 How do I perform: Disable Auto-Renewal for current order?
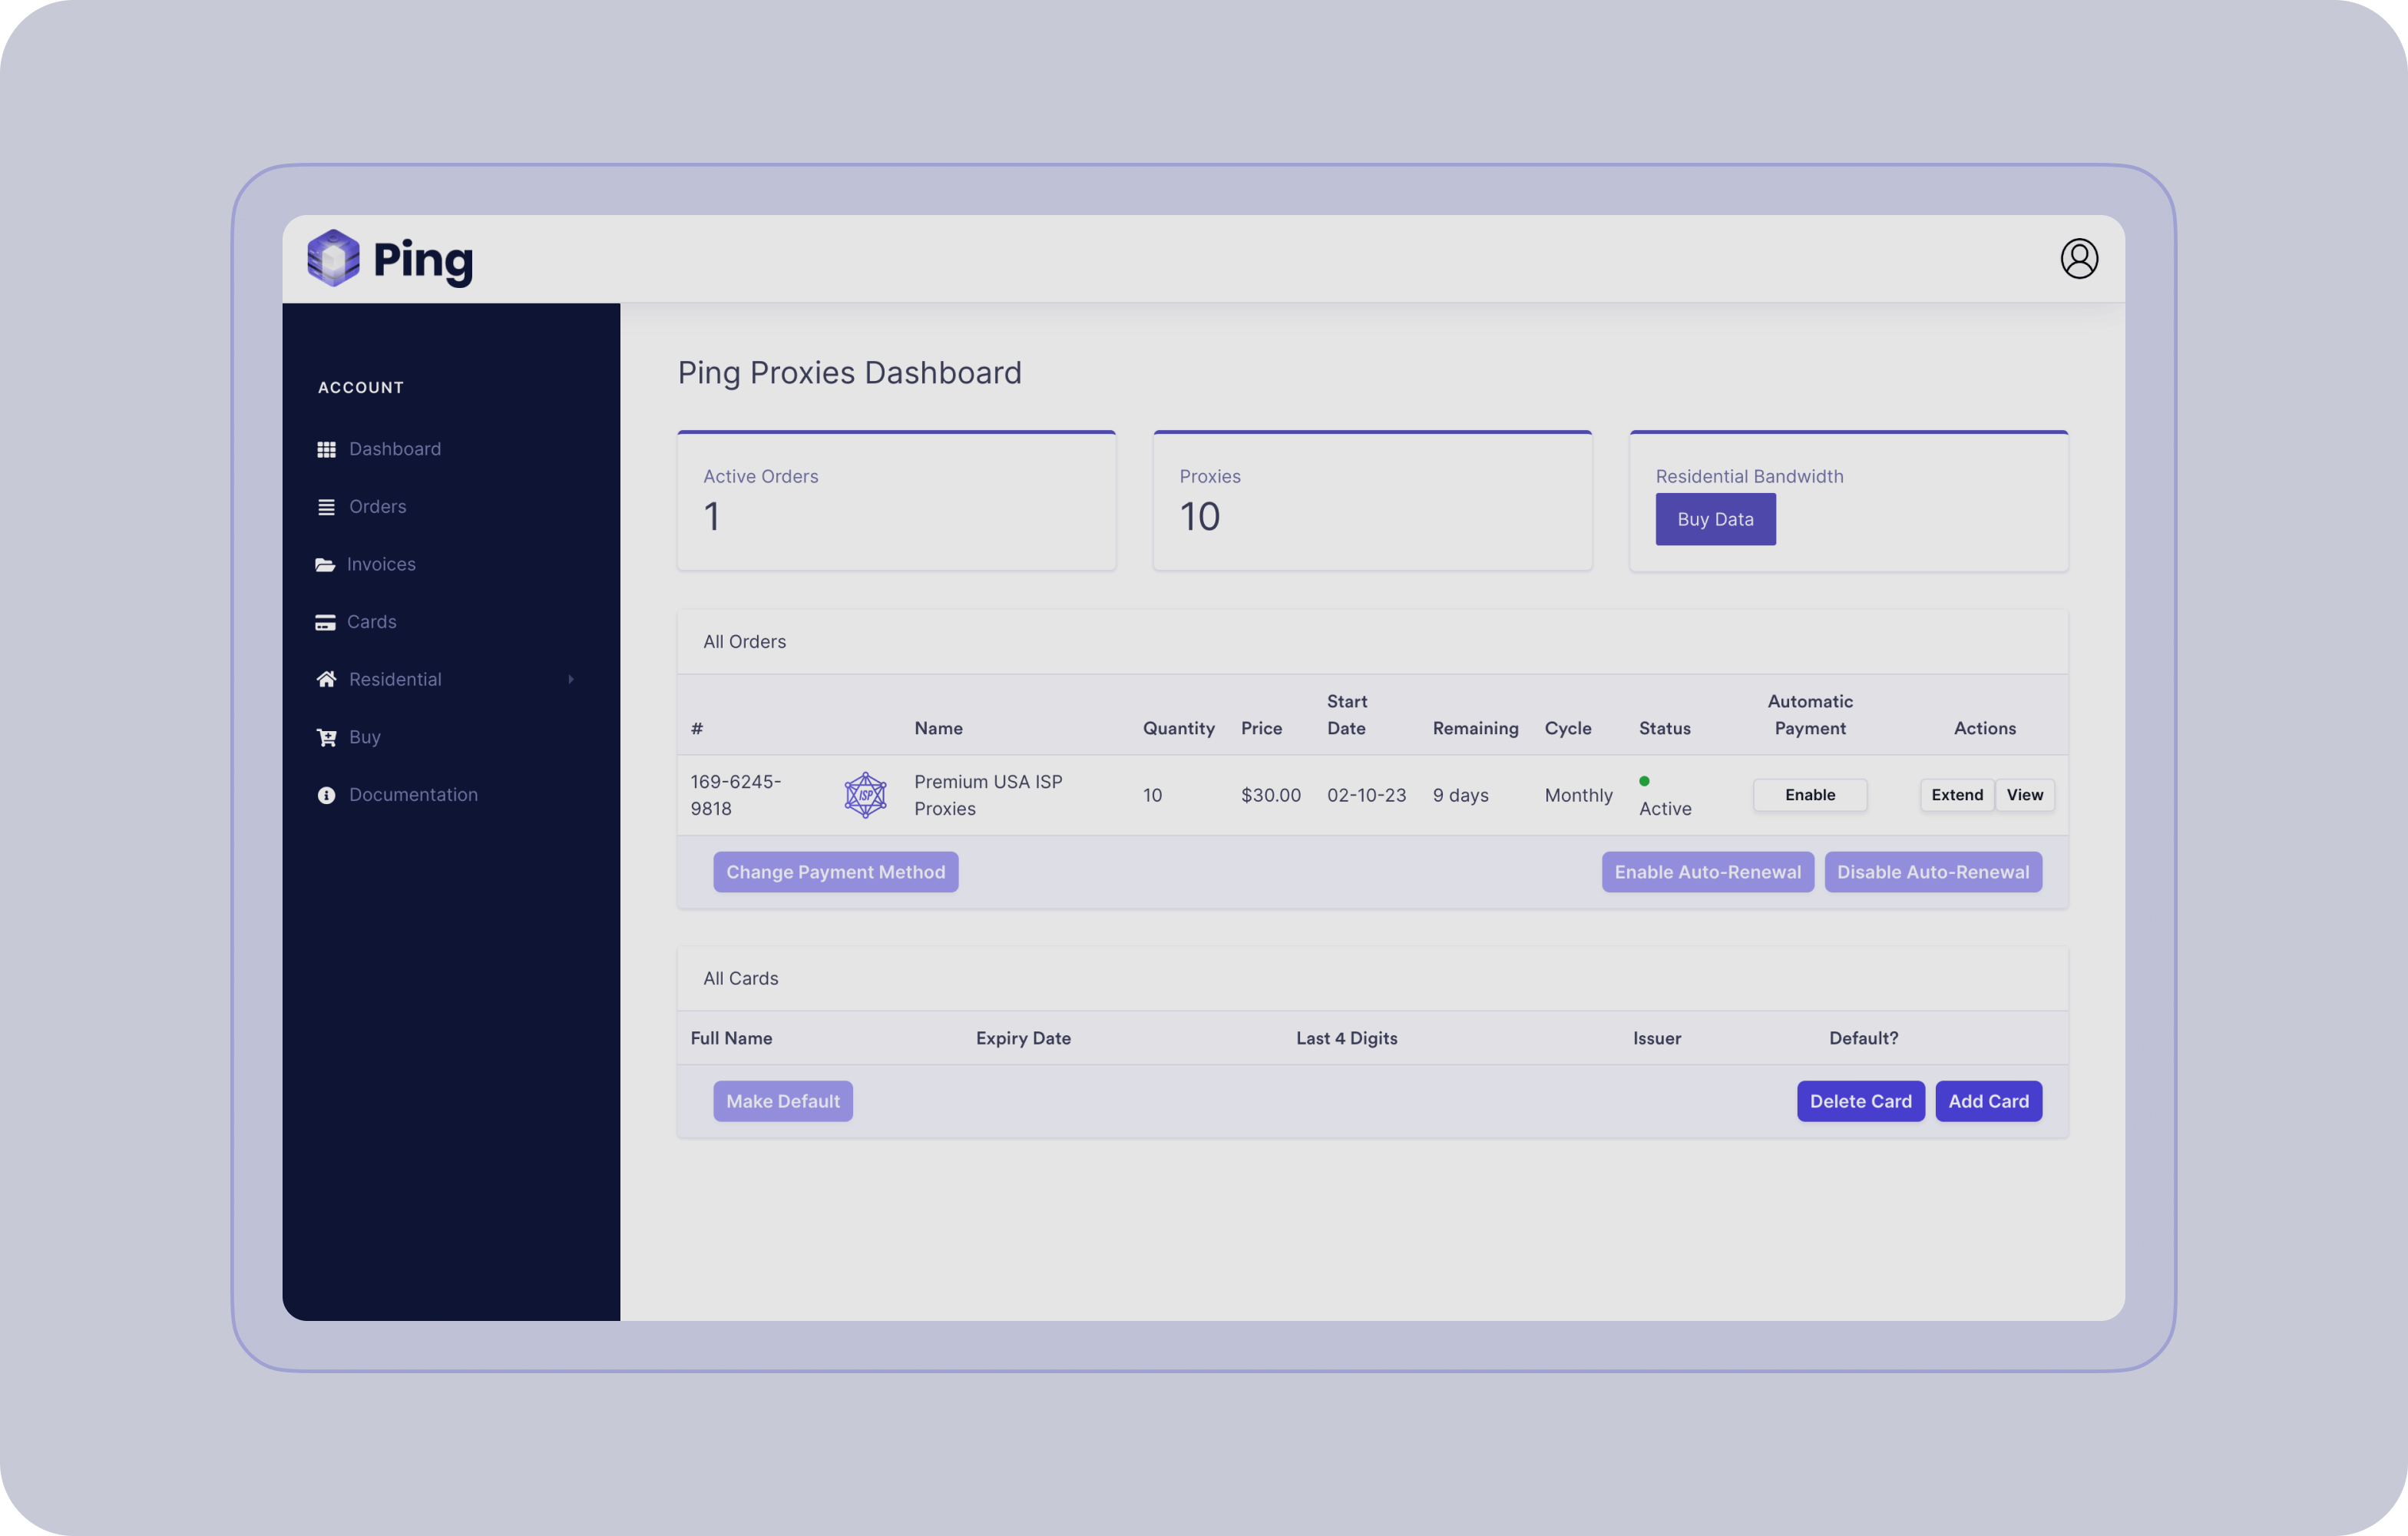tap(1934, 871)
